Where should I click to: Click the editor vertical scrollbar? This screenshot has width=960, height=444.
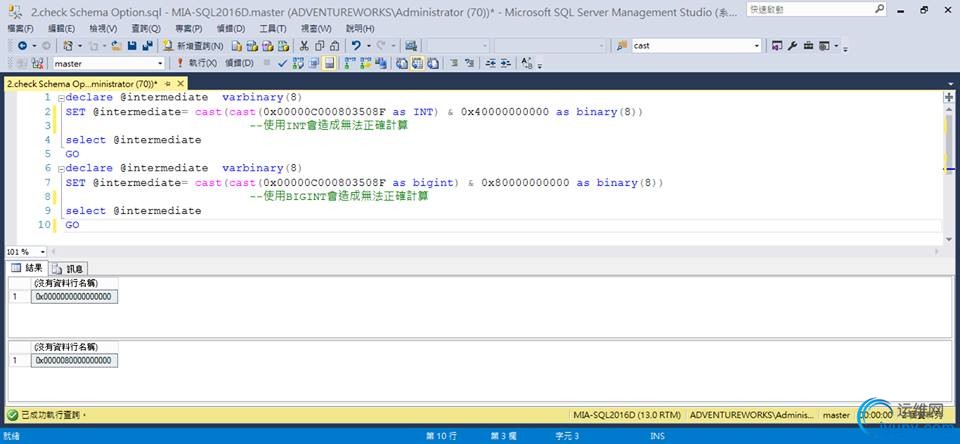tap(948, 140)
